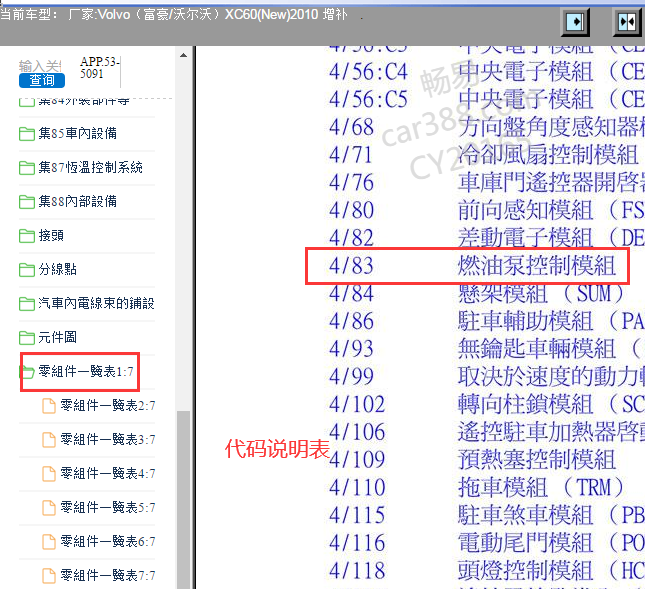Click the APP.53-5091 label text
The width and height of the screenshot is (645, 589).
(100, 68)
